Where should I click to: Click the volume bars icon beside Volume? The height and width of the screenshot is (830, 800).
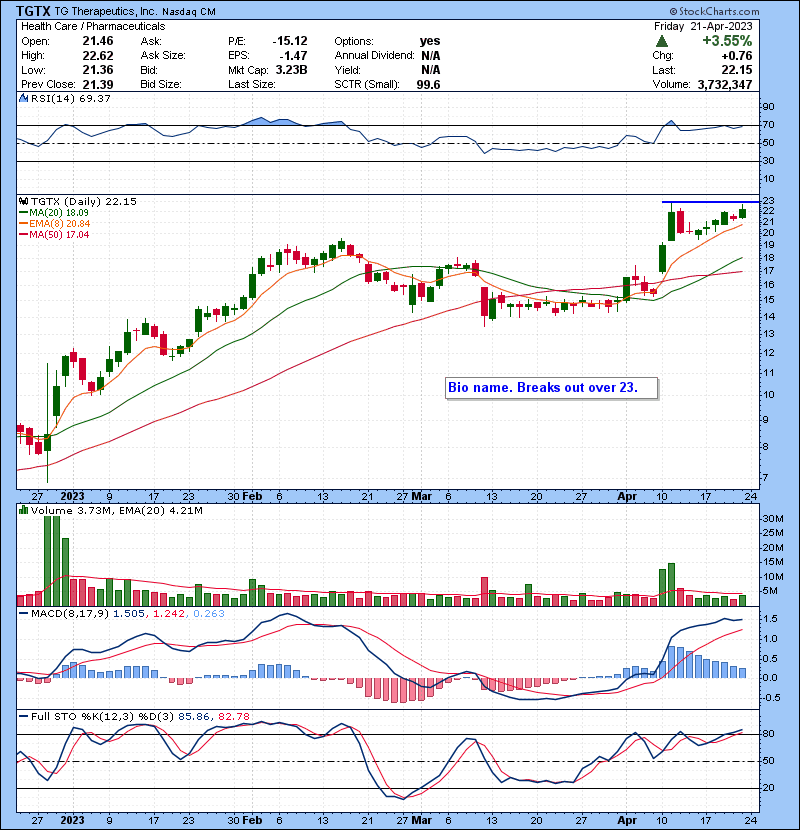click(x=24, y=510)
